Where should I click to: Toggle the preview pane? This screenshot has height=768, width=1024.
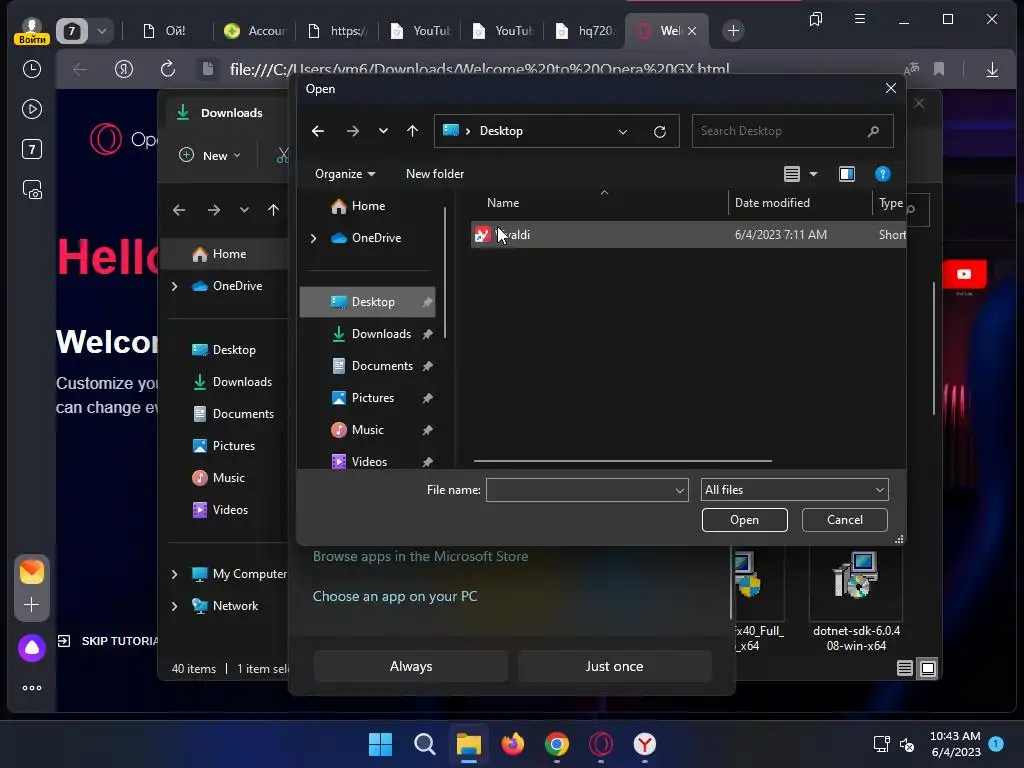[846, 174]
